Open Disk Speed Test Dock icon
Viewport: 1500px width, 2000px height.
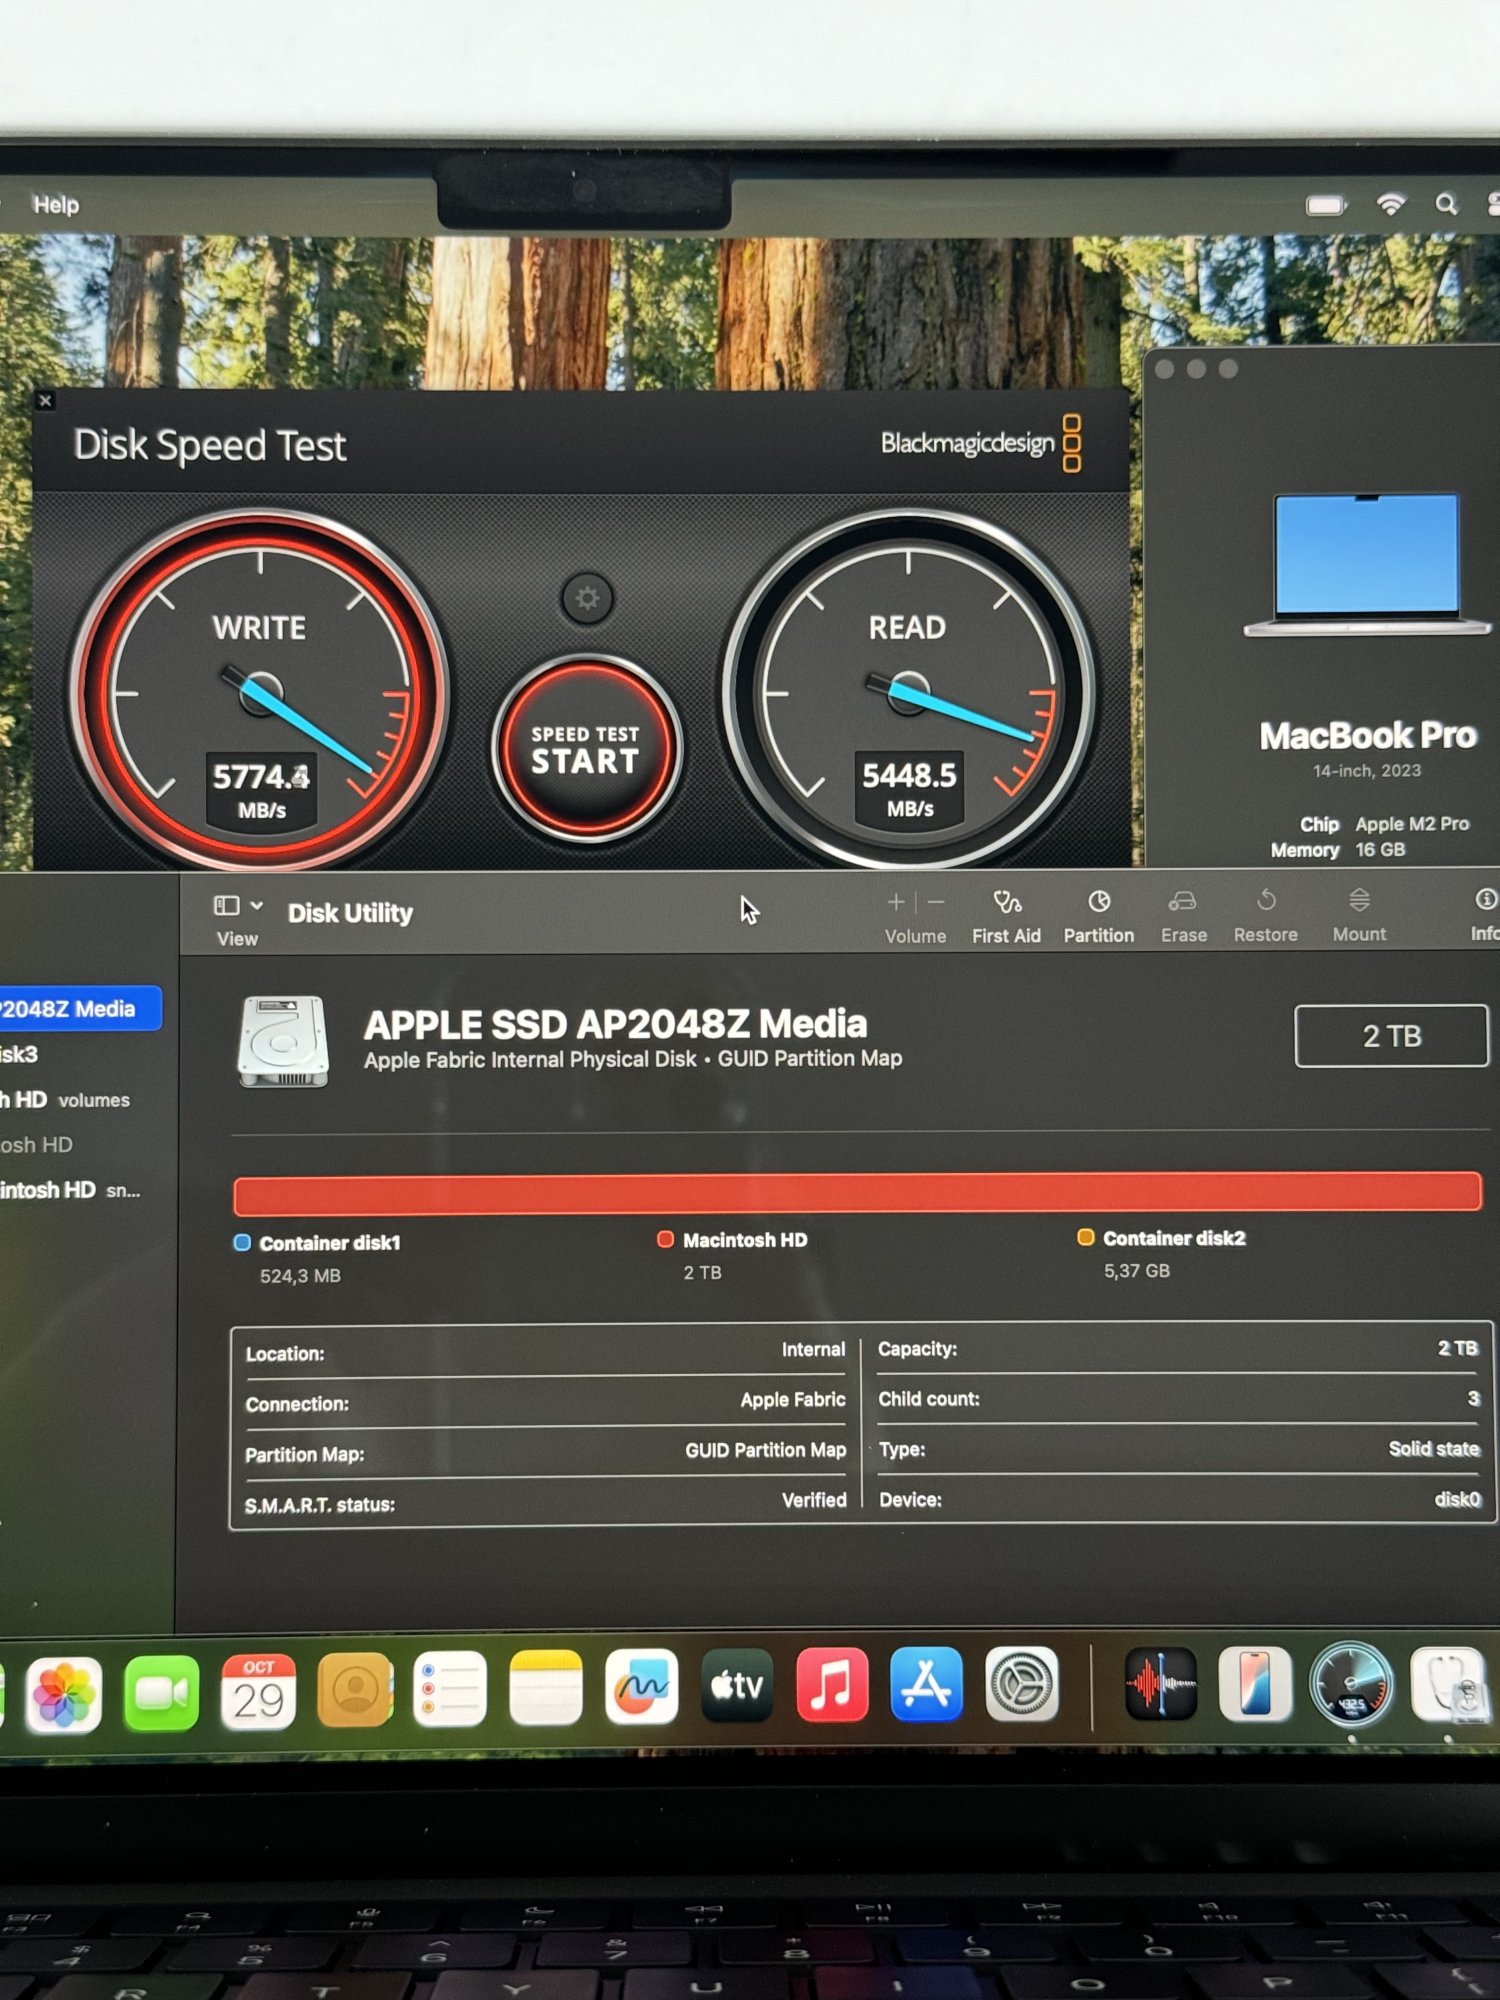click(x=1351, y=1685)
